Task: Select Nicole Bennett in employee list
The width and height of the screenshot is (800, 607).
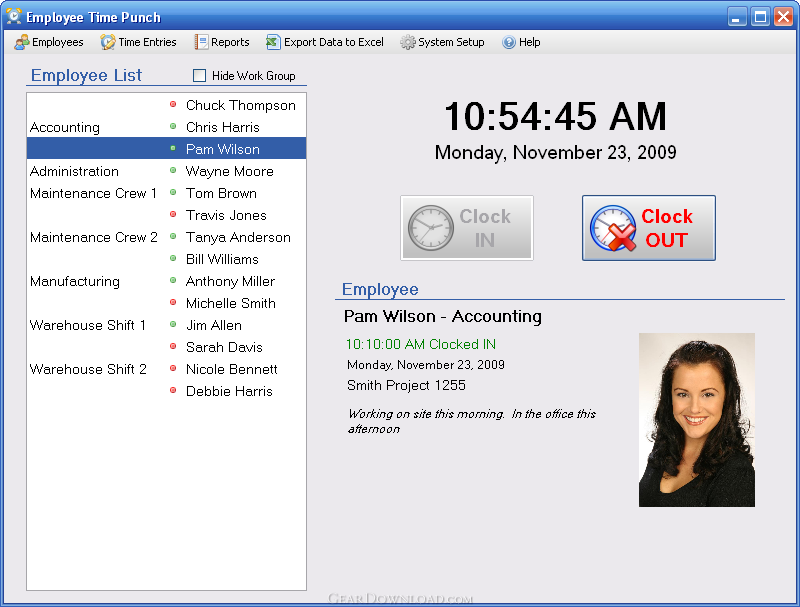Action: pos(232,369)
